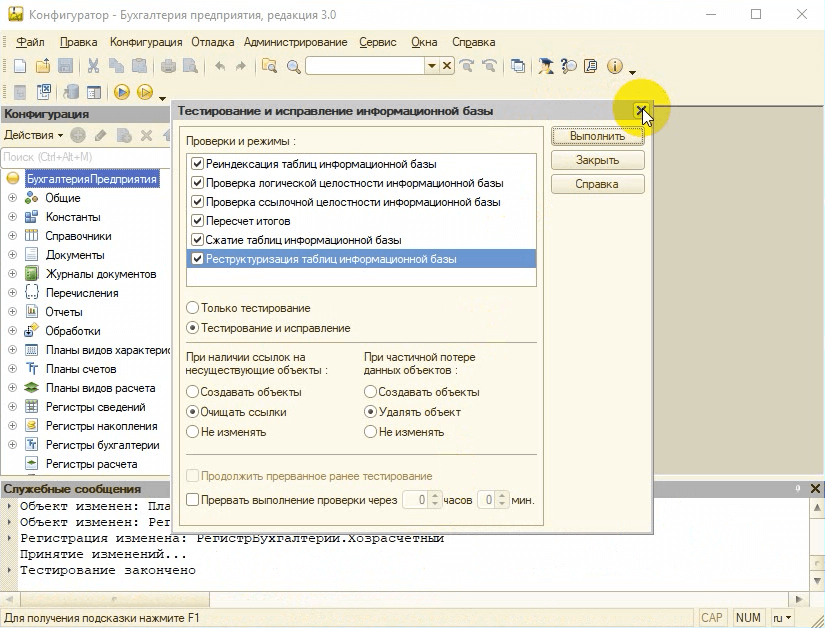The width and height of the screenshot is (825, 628).
Task: Select Регистры бухгалтерии tree item
Action: [103, 445]
